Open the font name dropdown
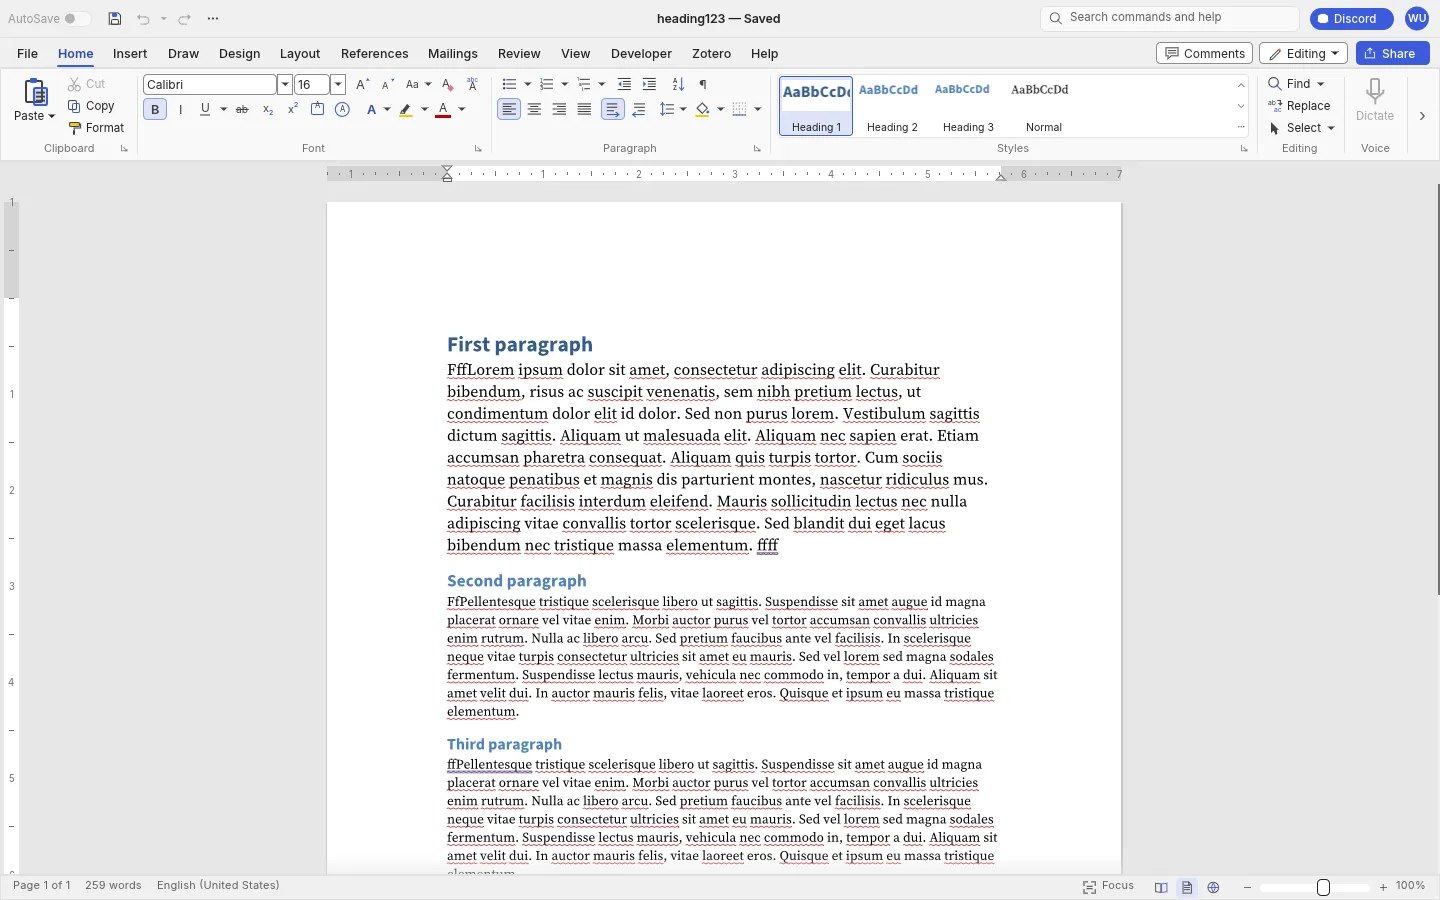The width and height of the screenshot is (1440, 900). 284,85
